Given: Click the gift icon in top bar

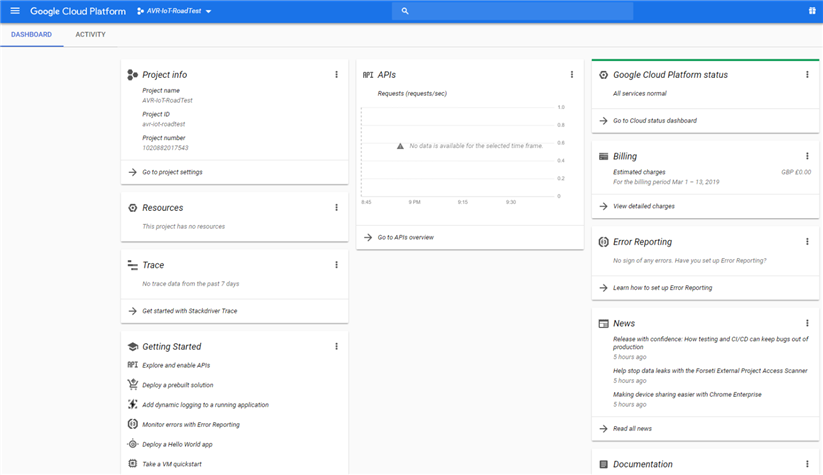Looking at the screenshot, I should [x=811, y=11].
